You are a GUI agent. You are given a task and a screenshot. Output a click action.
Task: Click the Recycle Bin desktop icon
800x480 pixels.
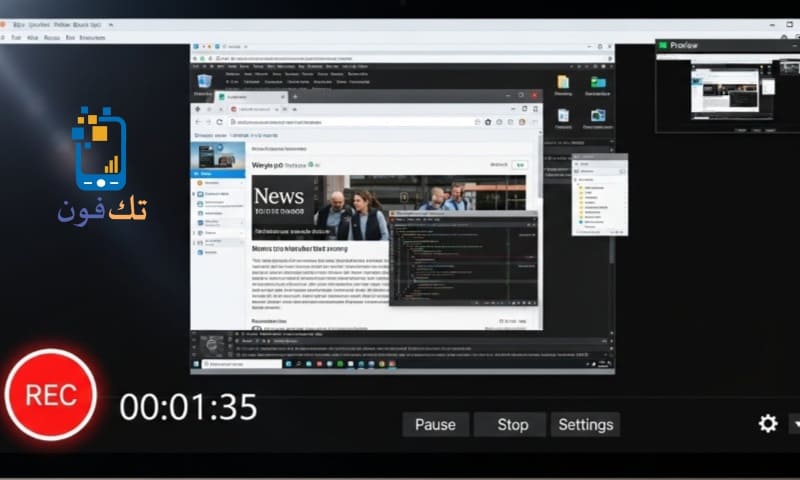click(x=204, y=82)
